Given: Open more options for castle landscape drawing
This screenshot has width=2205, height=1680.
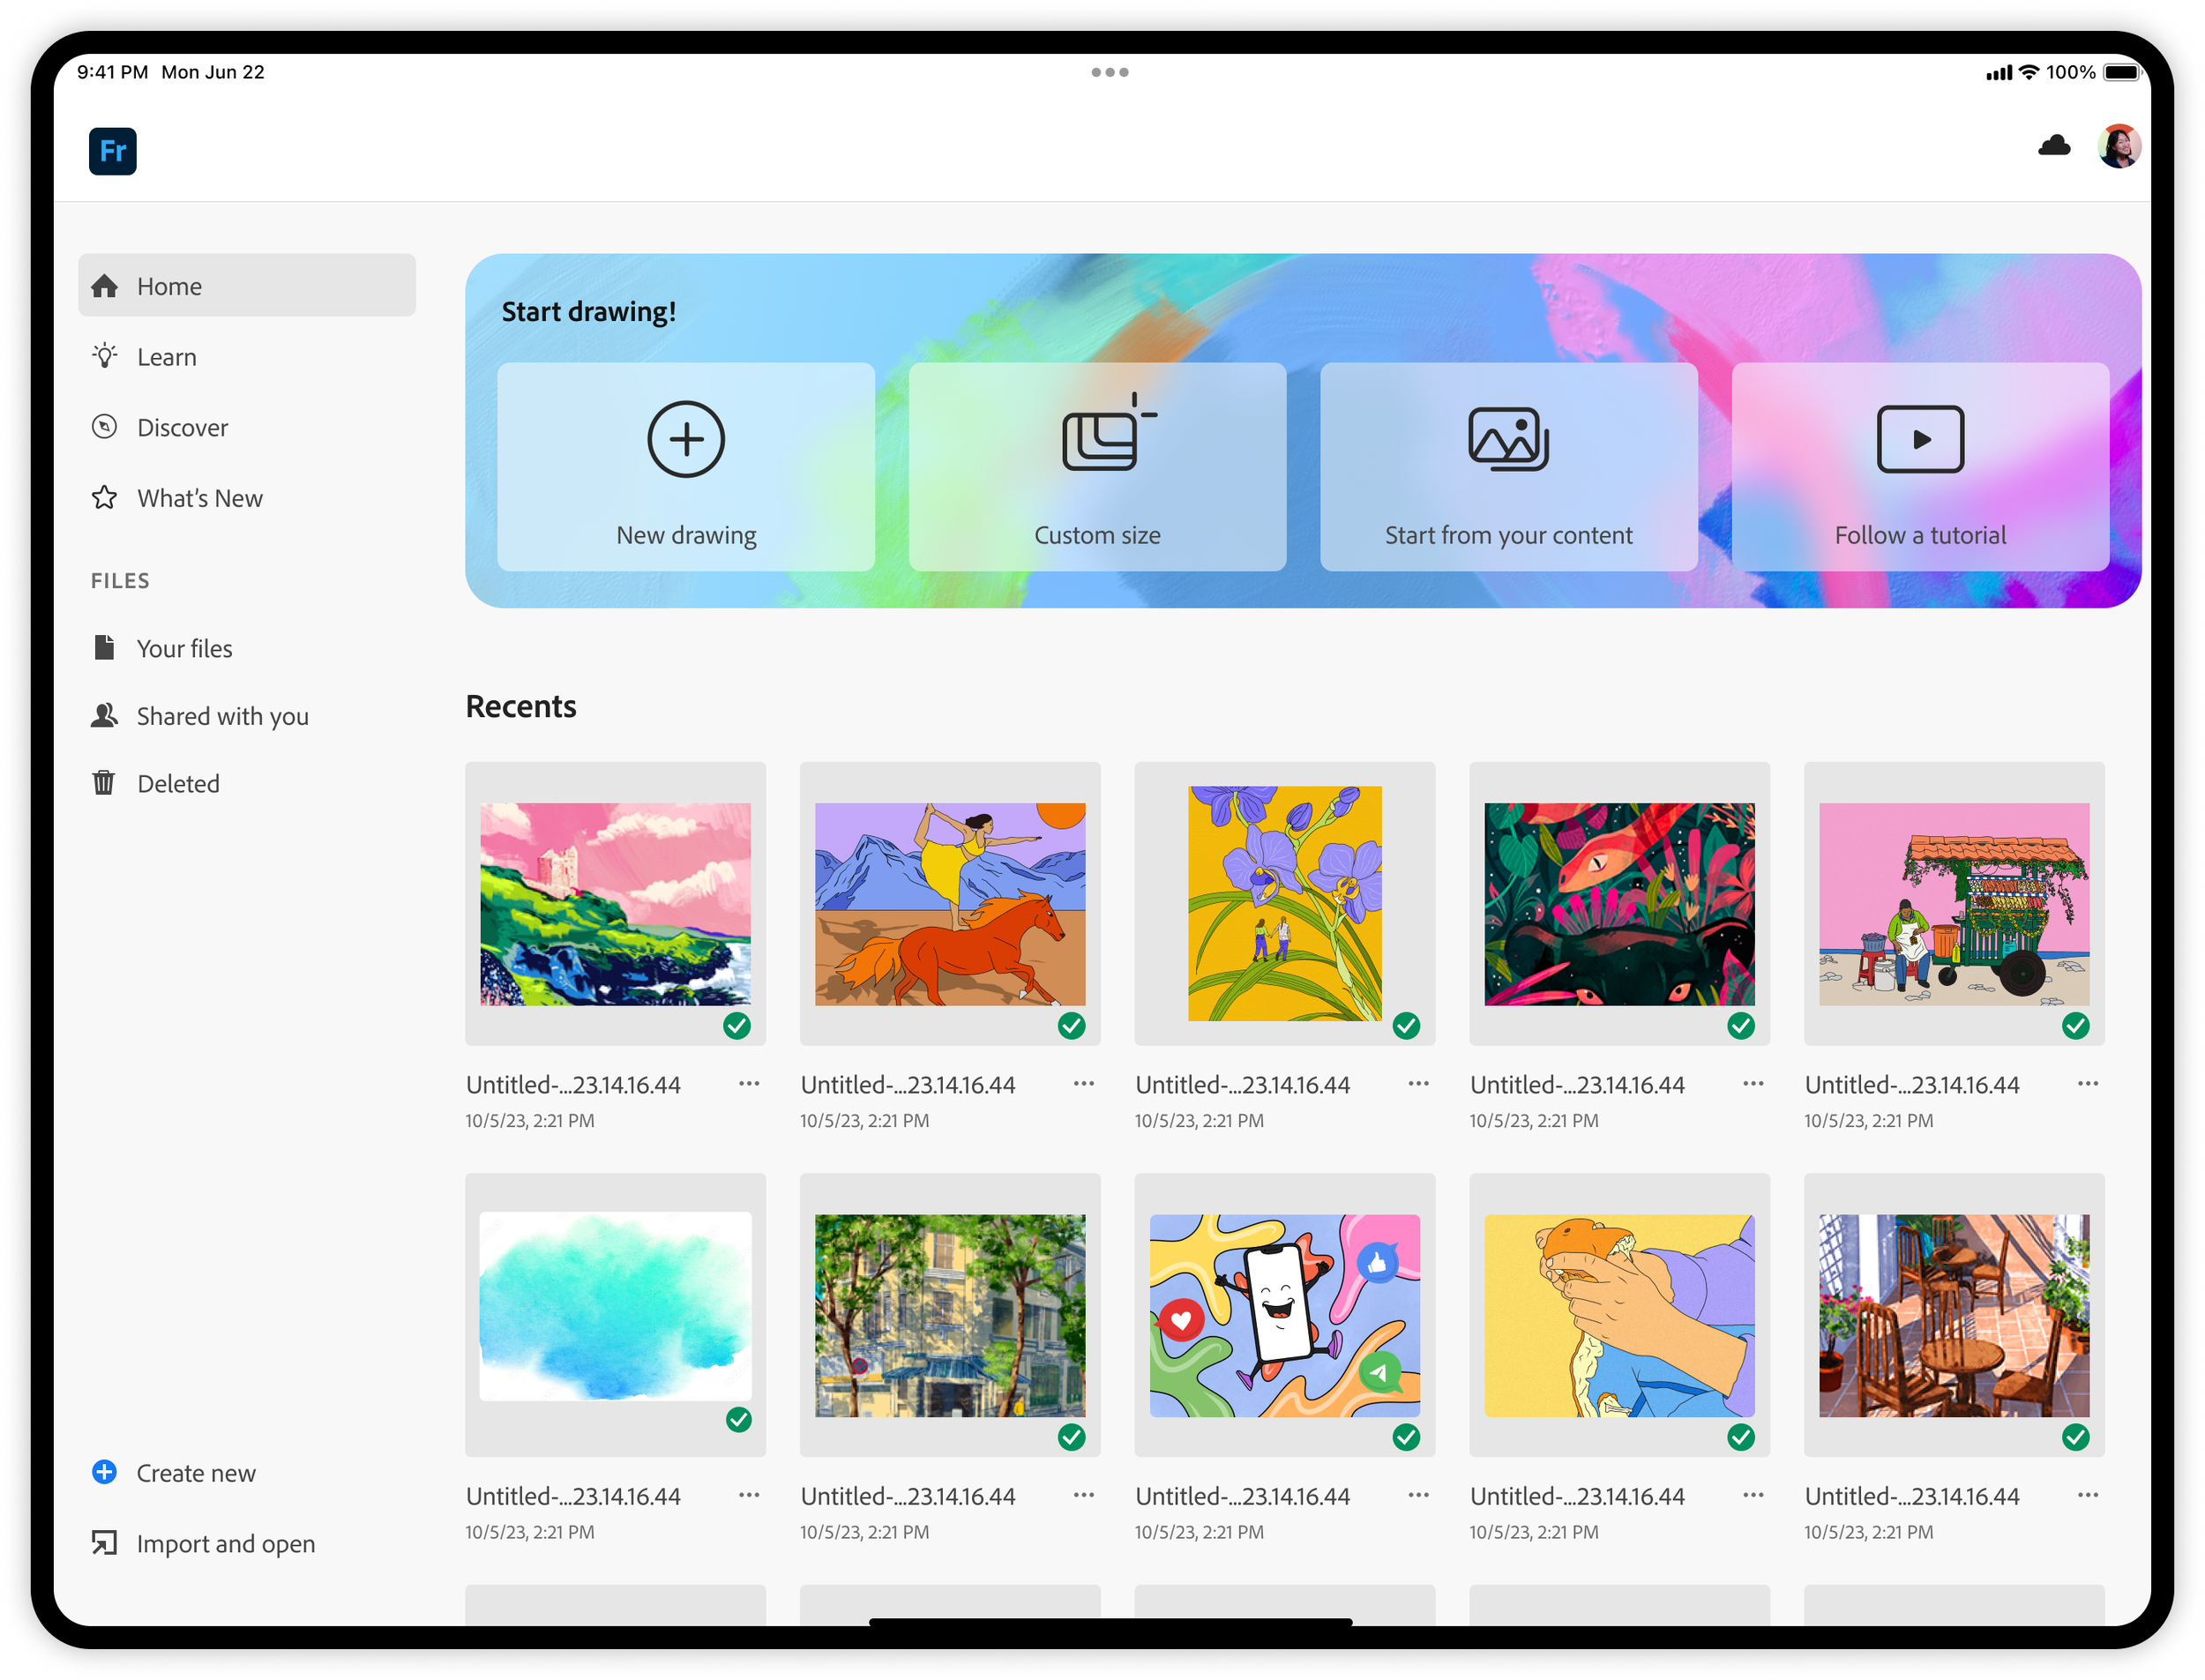Looking at the screenshot, I should click(749, 1084).
